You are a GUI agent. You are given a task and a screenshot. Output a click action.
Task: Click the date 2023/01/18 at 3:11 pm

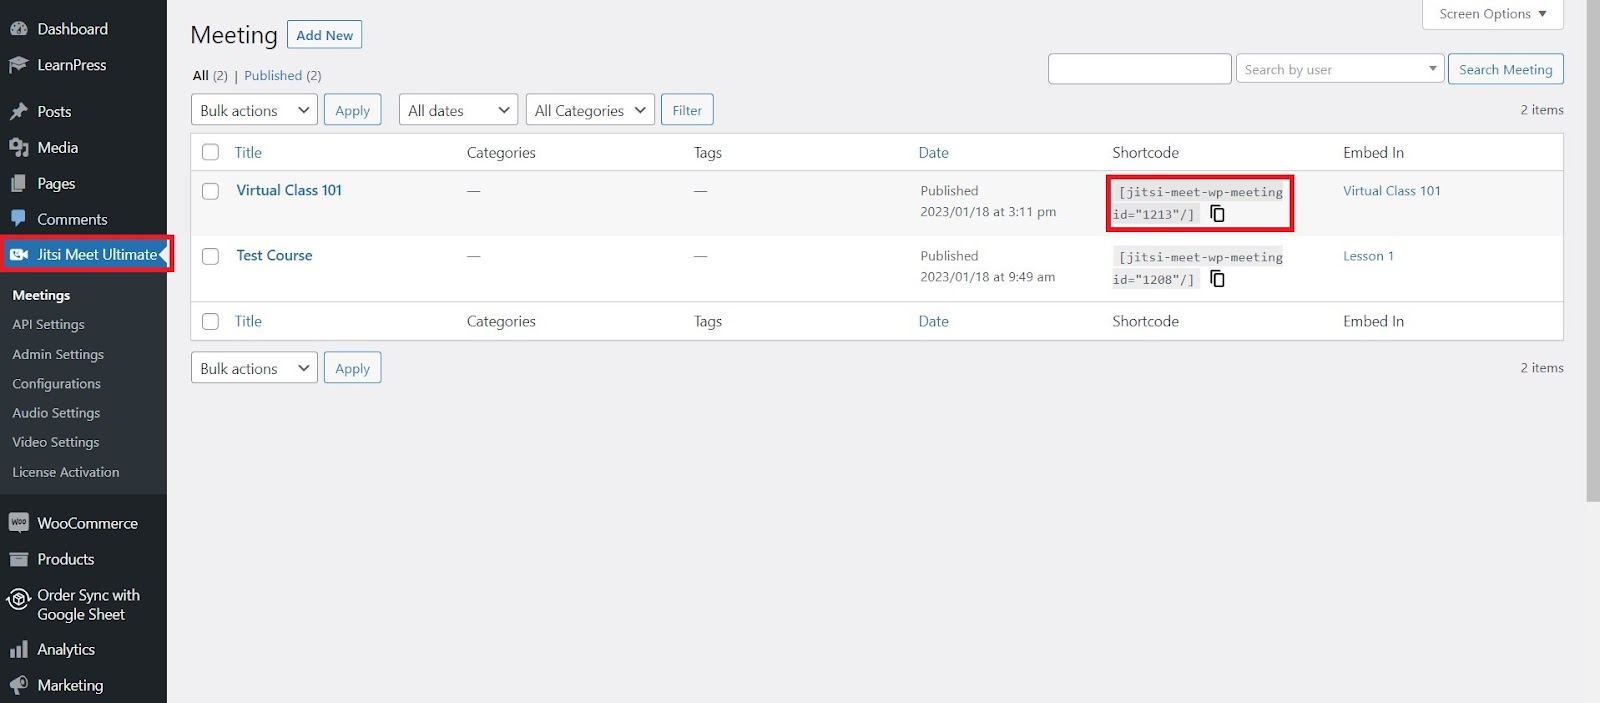[988, 212]
